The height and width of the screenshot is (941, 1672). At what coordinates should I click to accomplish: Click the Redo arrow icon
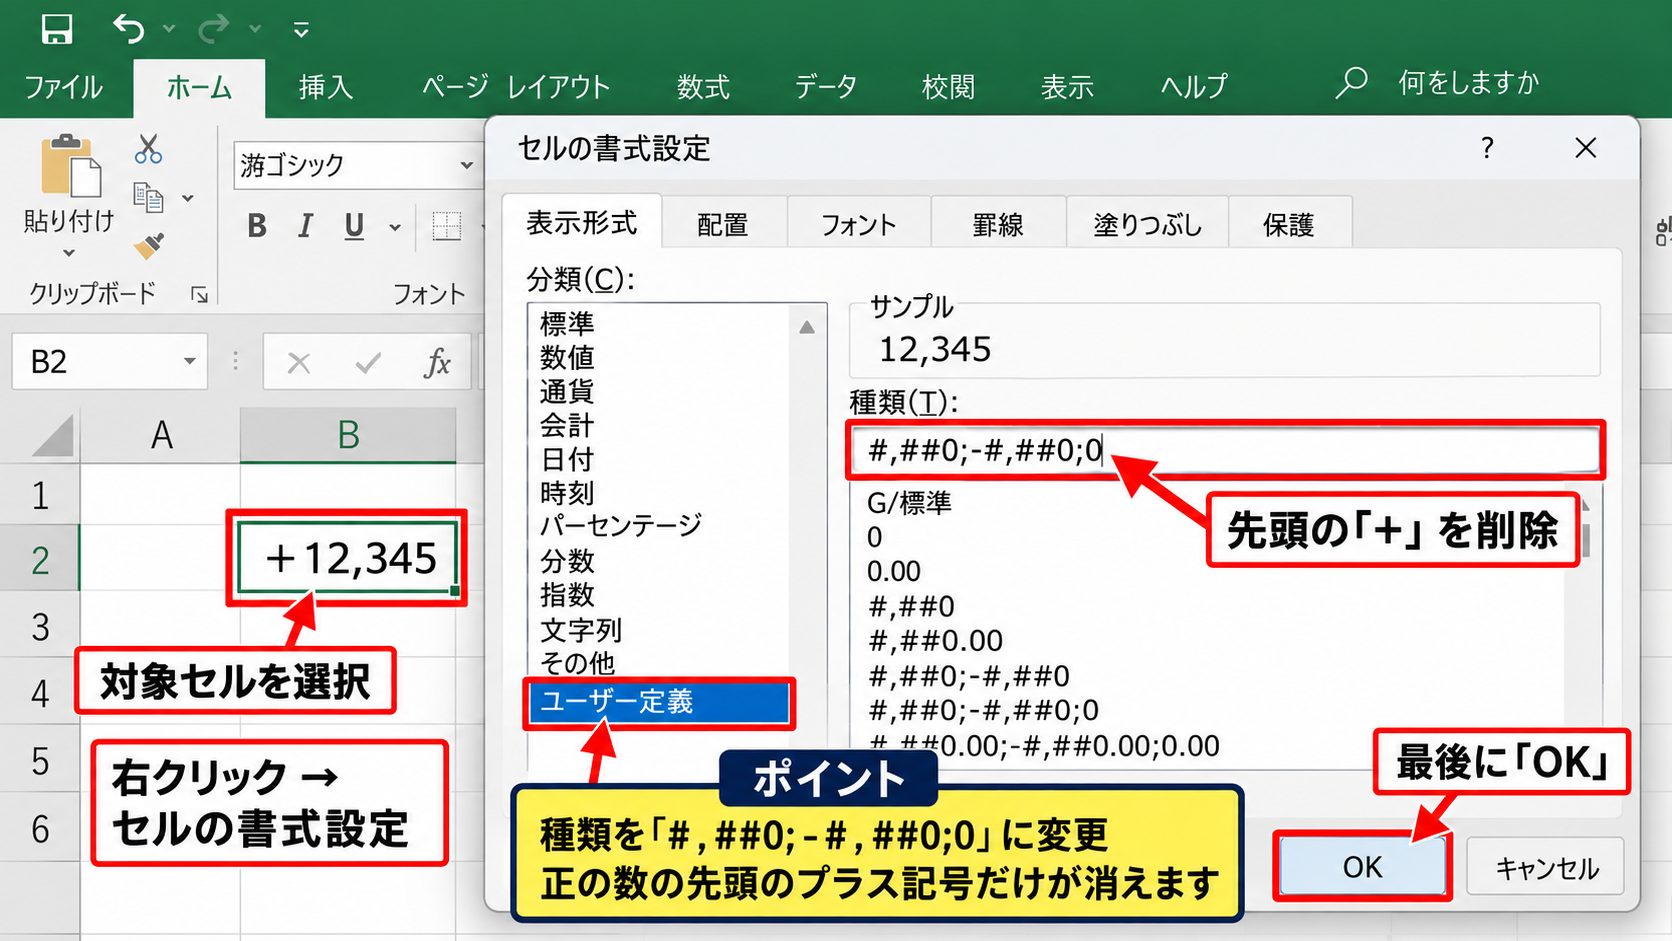213,29
